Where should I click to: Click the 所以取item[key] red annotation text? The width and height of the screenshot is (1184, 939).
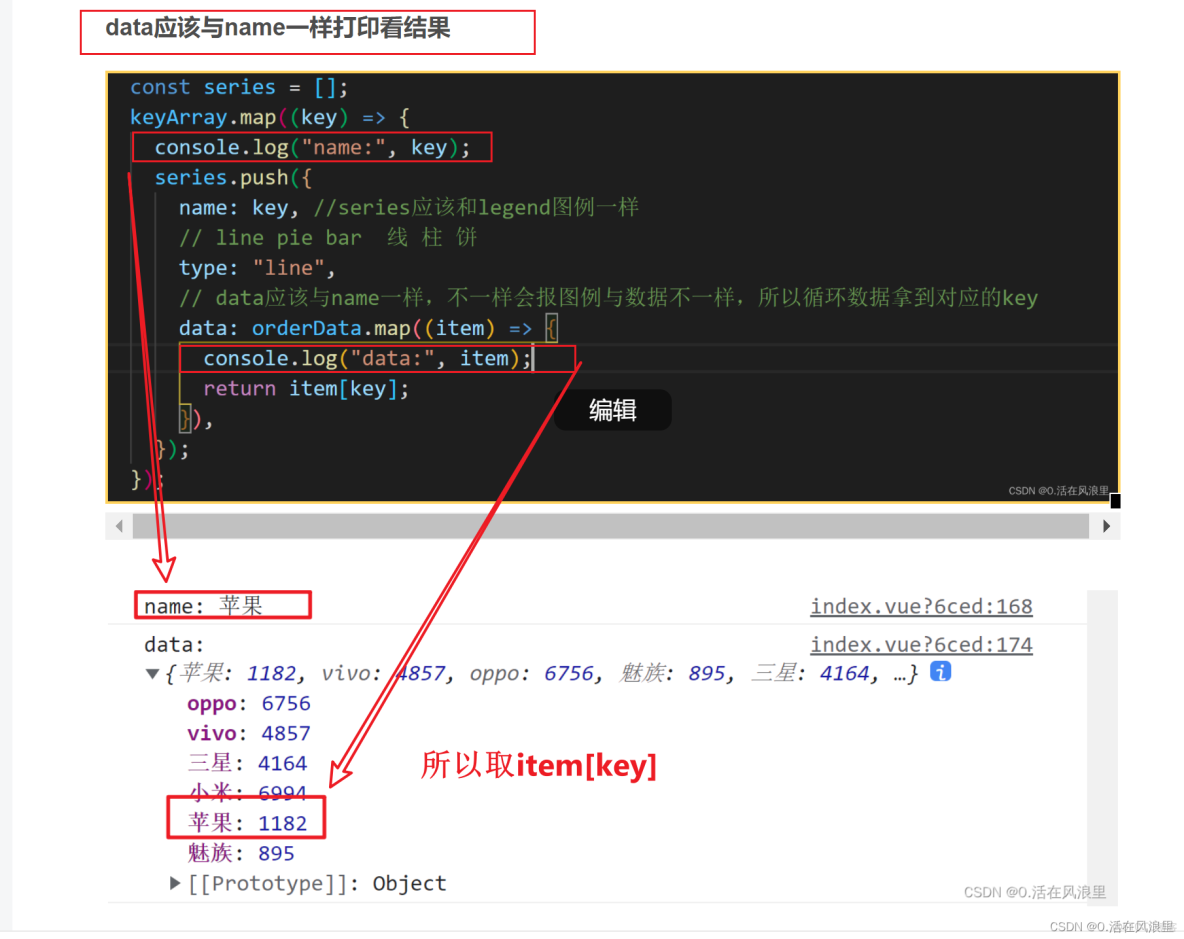tap(540, 765)
